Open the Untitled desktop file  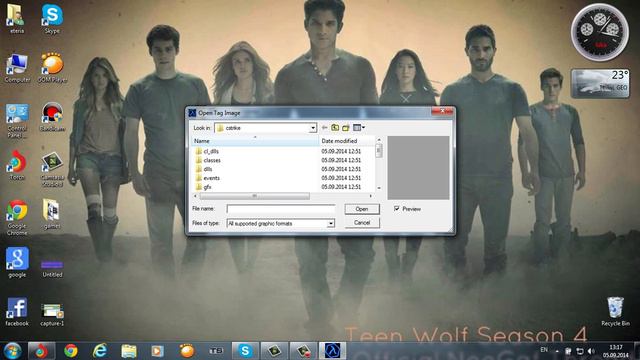[x=52, y=268]
